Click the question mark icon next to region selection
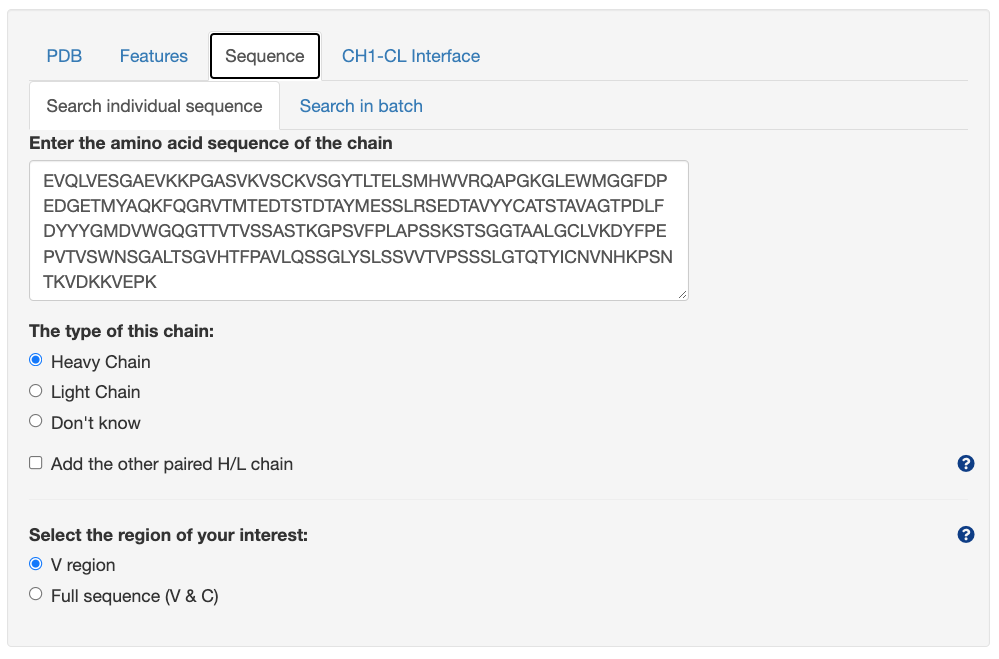Viewport: 999px width, 659px height. [965, 534]
